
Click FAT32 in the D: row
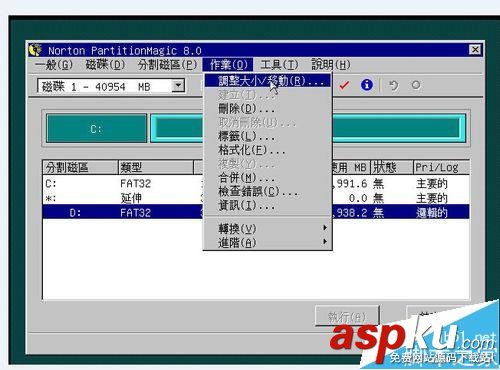tap(135, 213)
